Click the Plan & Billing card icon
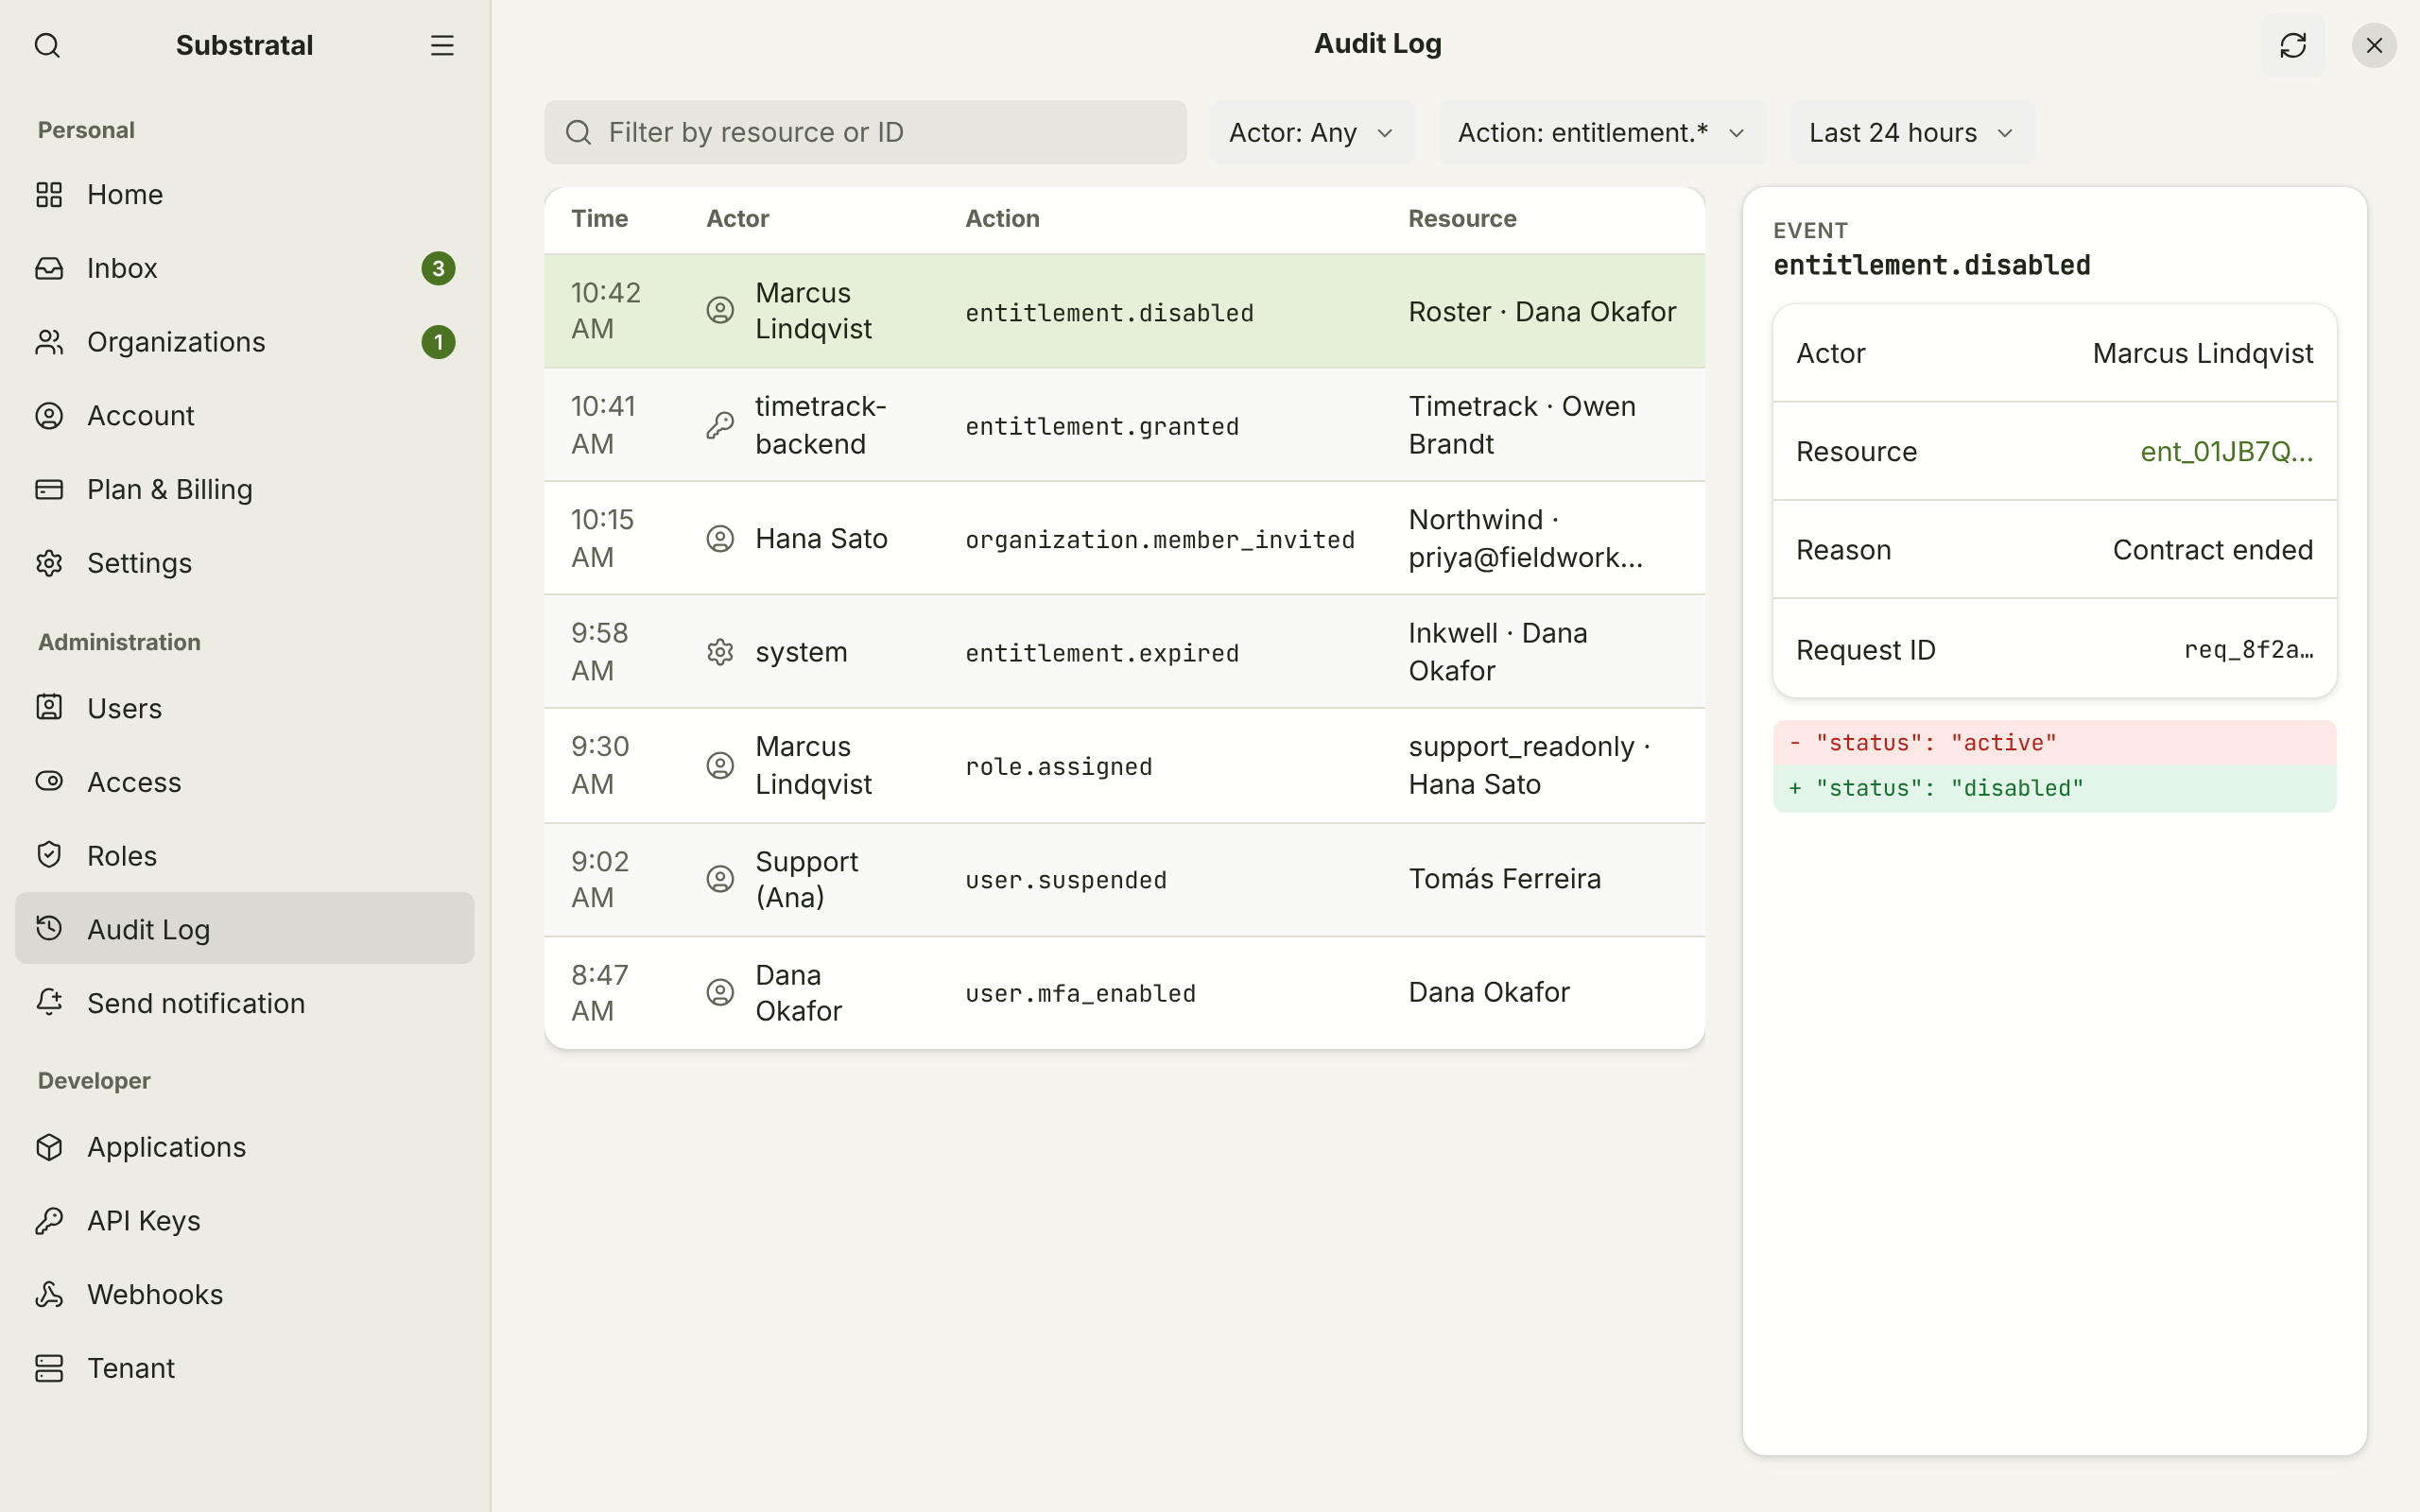 click(x=49, y=490)
